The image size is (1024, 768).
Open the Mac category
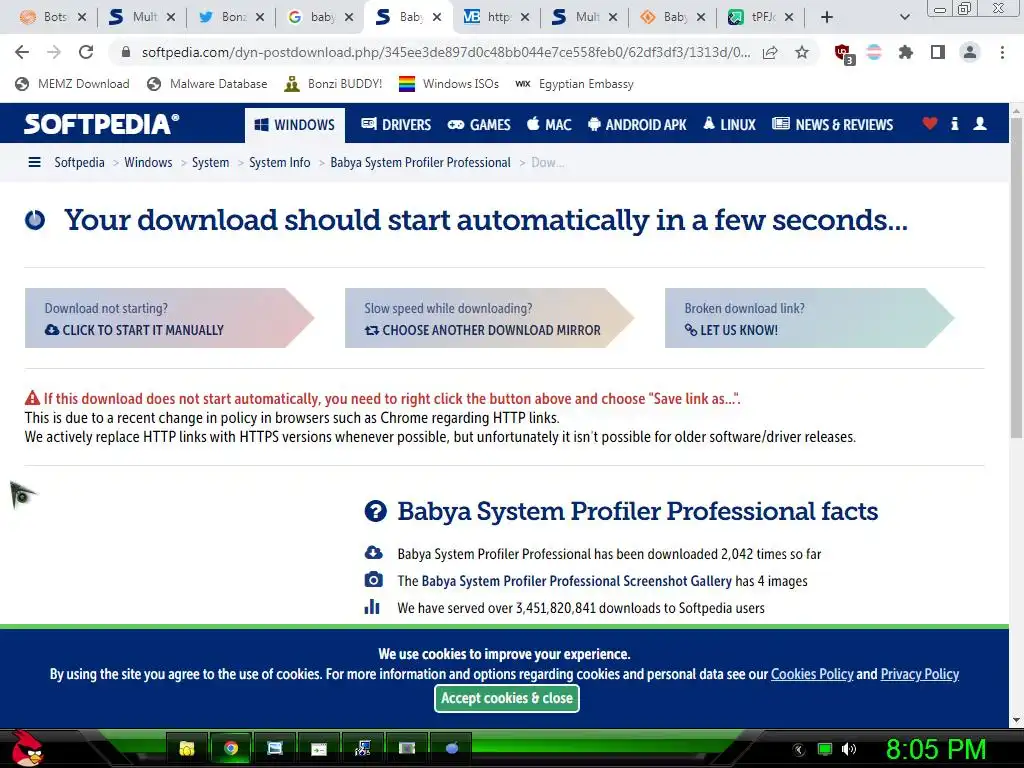549,125
